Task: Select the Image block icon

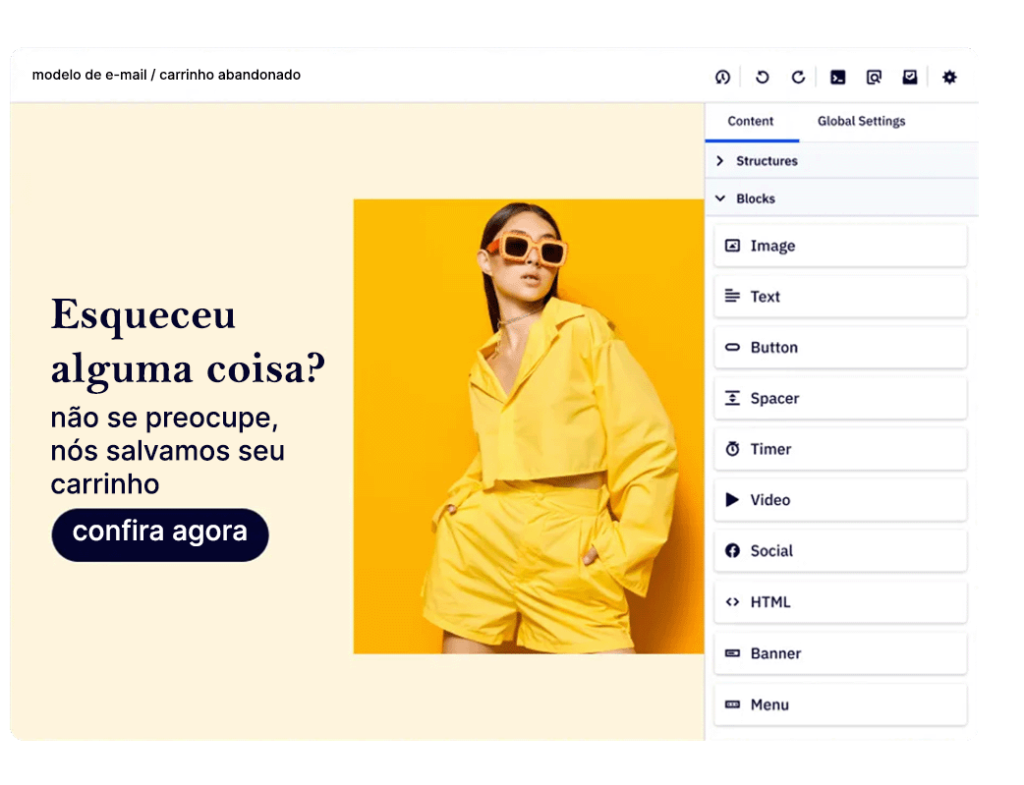Action: coord(733,246)
